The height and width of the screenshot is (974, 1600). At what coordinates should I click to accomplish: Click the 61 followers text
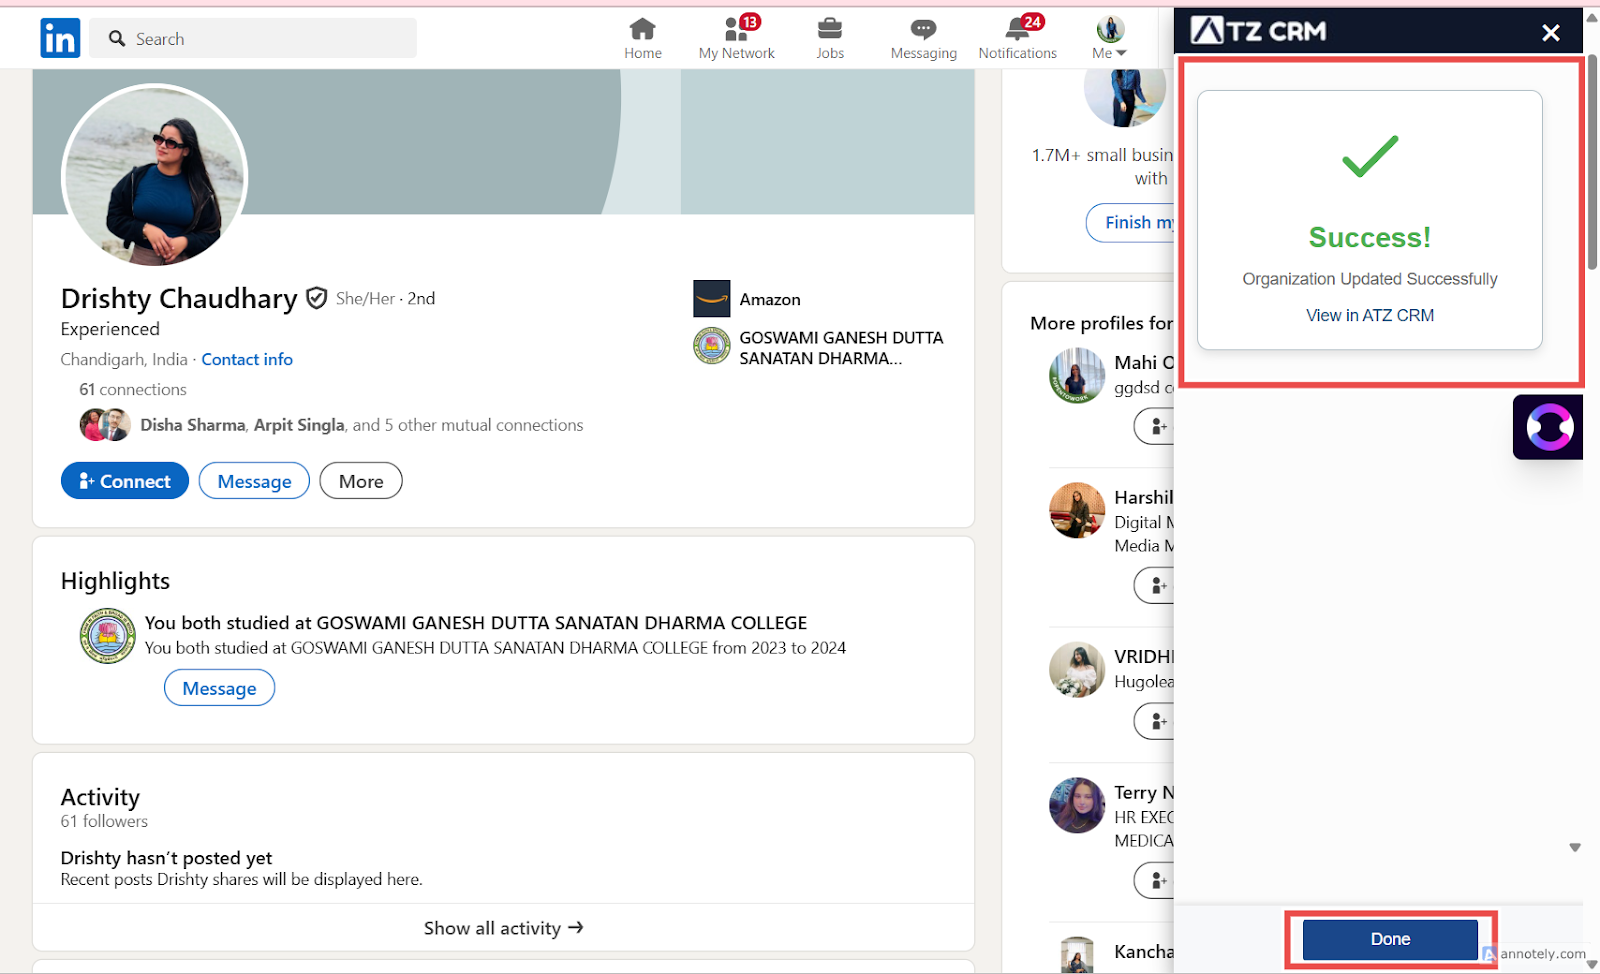104,821
